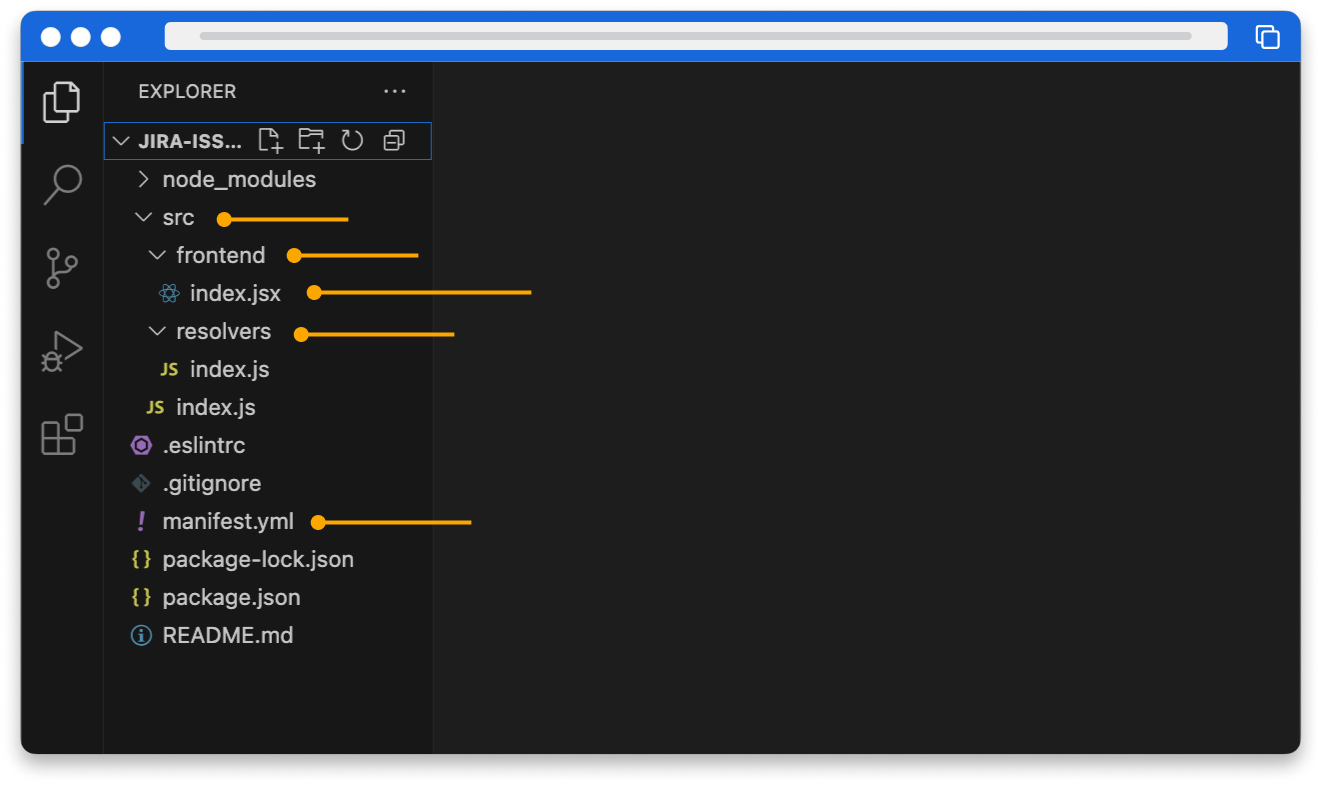Click the EXPLORER panel title
The height and width of the screenshot is (785, 1322).
coord(187,92)
